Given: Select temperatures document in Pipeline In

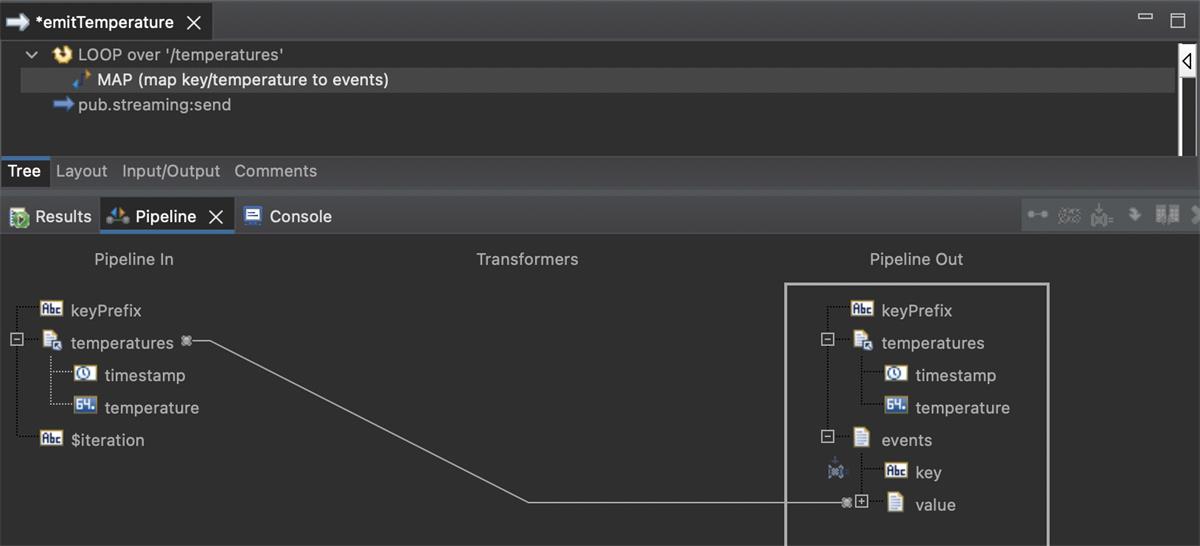Looking at the screenshot, I should tap(122, 343).
